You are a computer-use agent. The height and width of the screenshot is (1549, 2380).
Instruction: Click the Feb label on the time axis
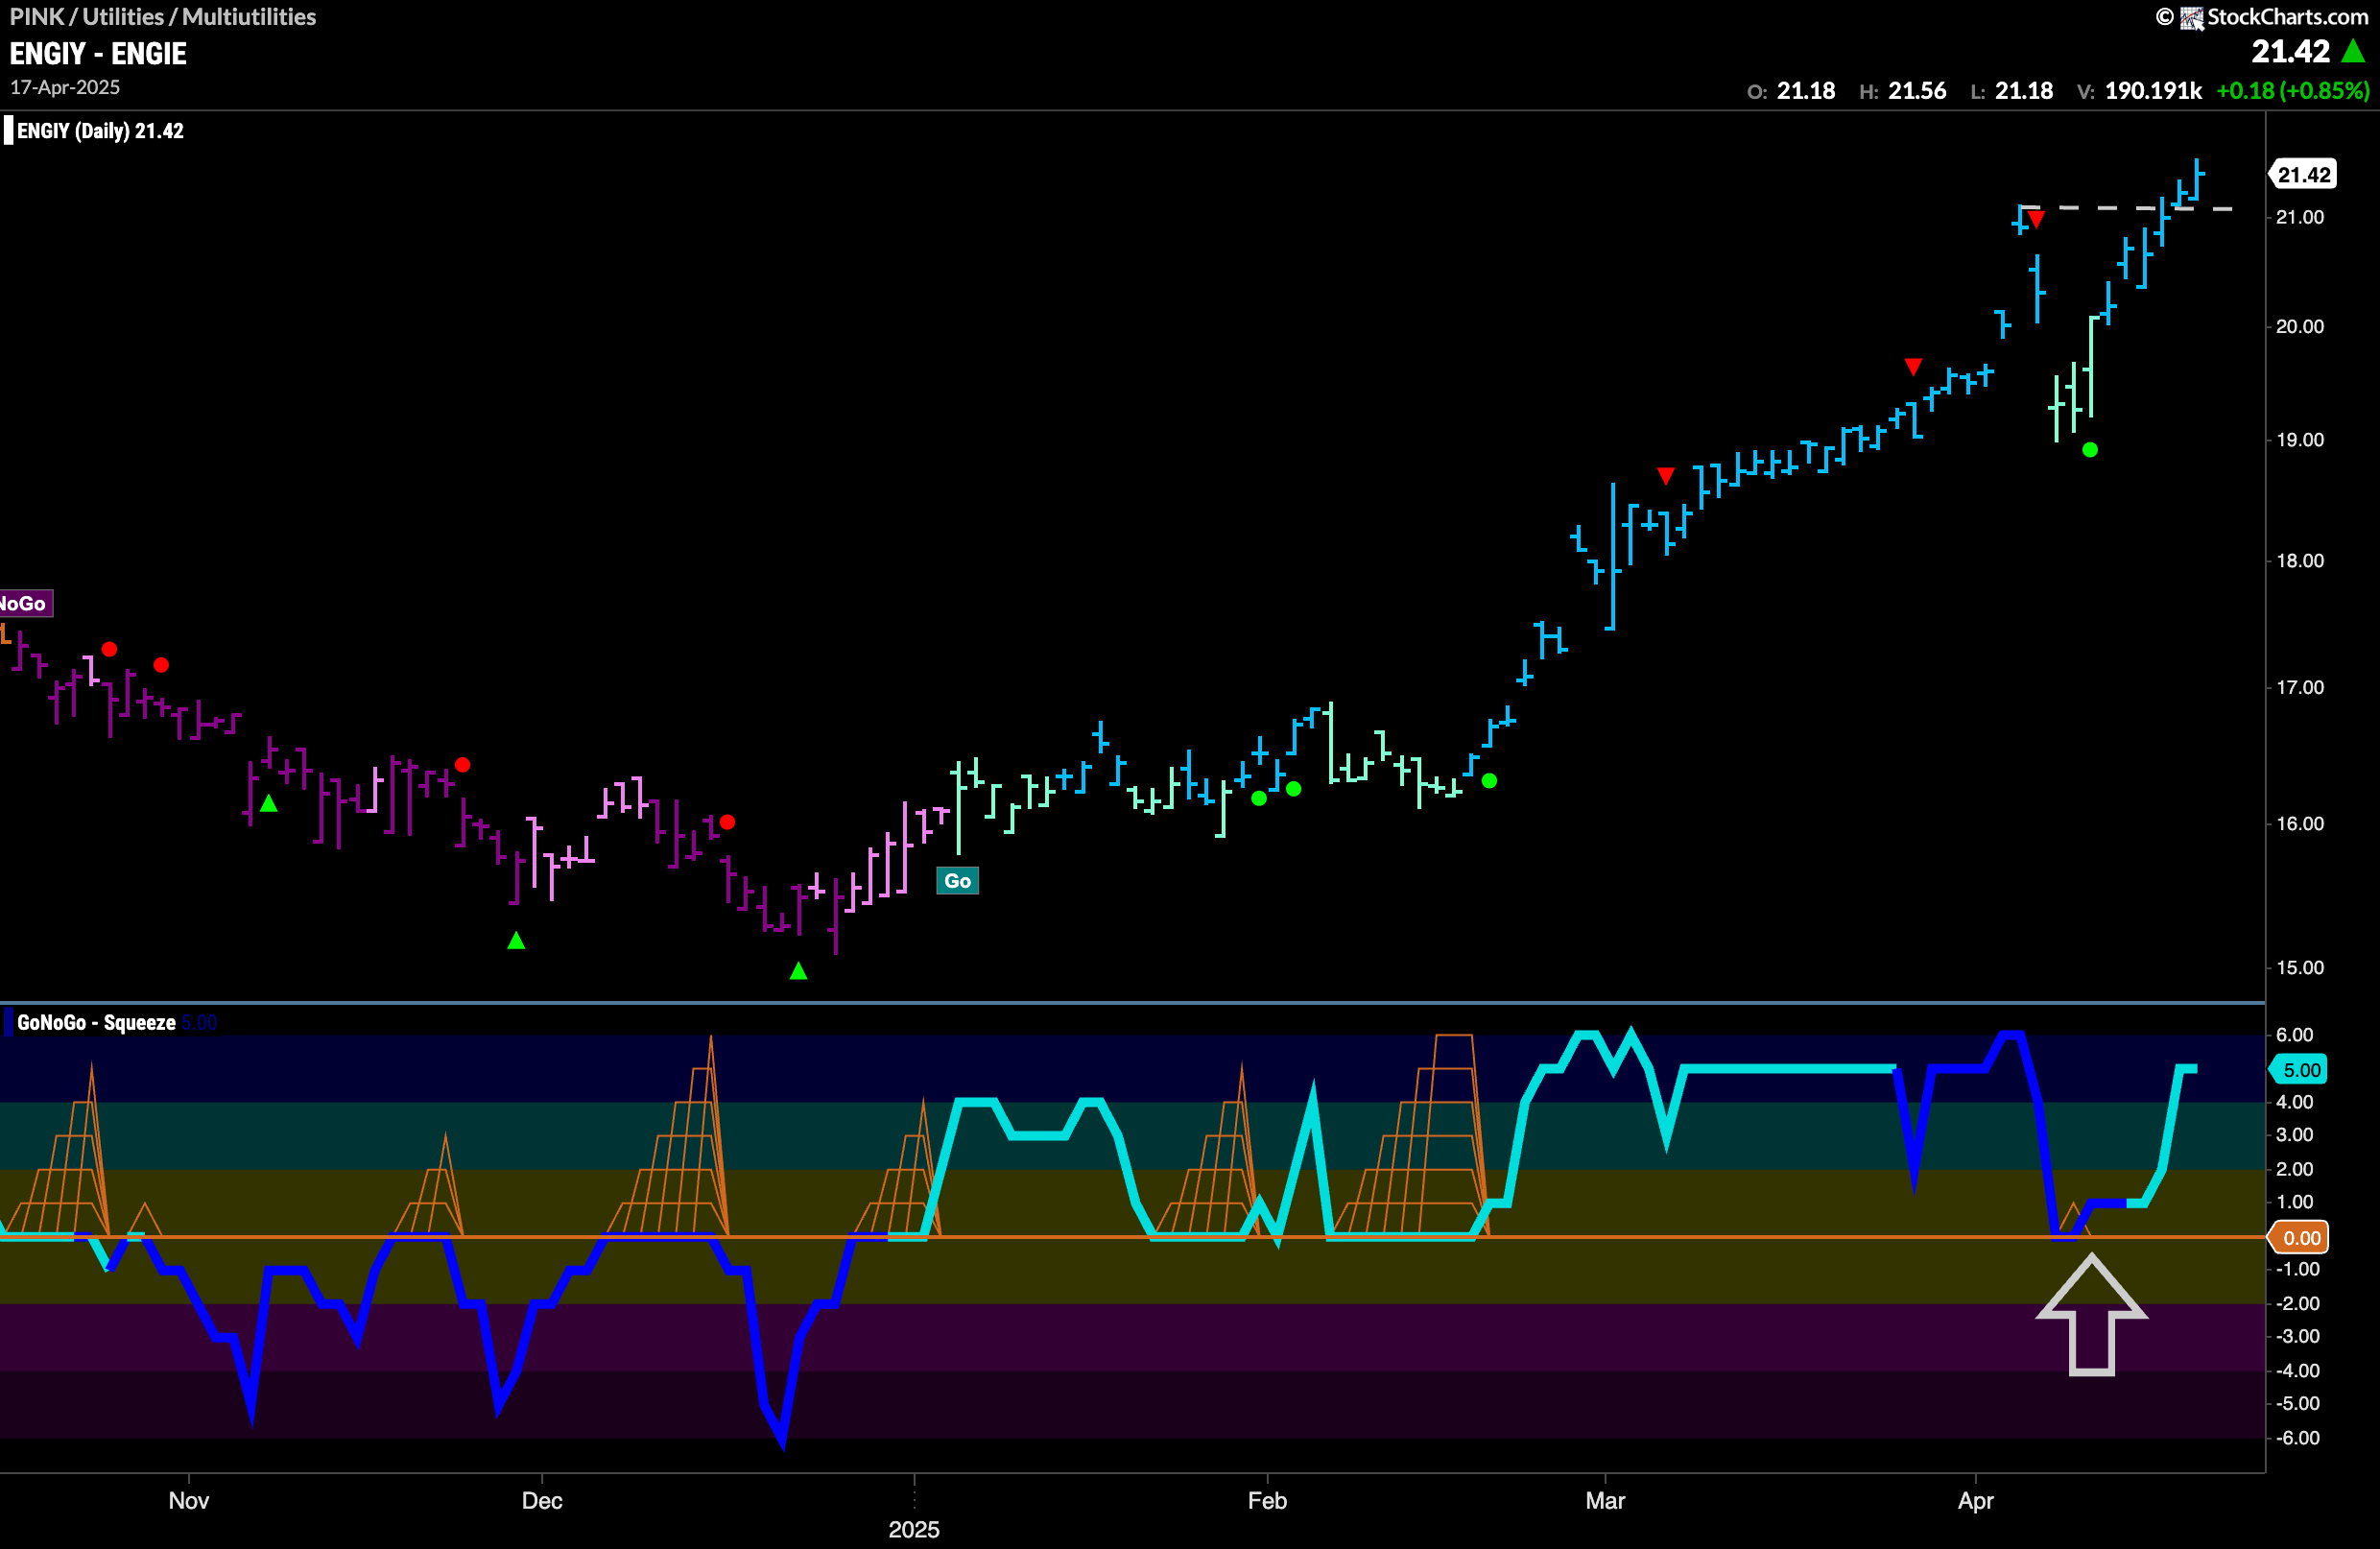click(x=1267, y=1500)
